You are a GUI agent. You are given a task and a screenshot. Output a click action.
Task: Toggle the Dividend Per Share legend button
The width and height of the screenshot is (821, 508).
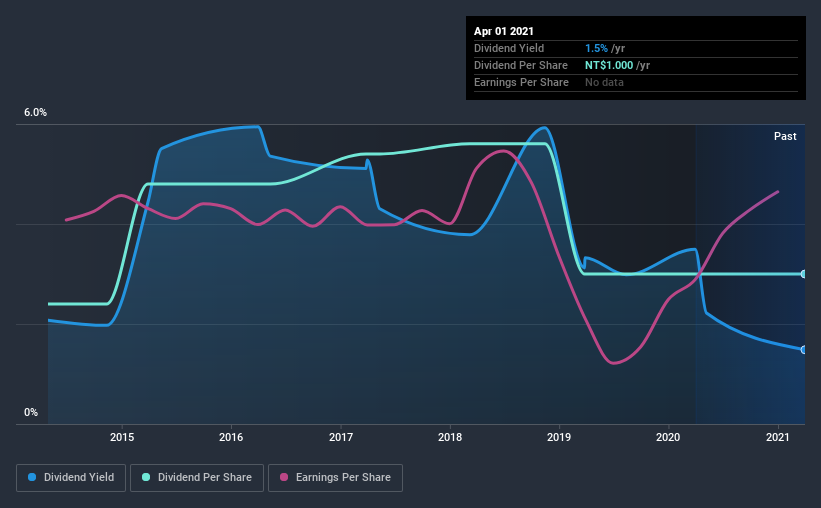point(197,478)
